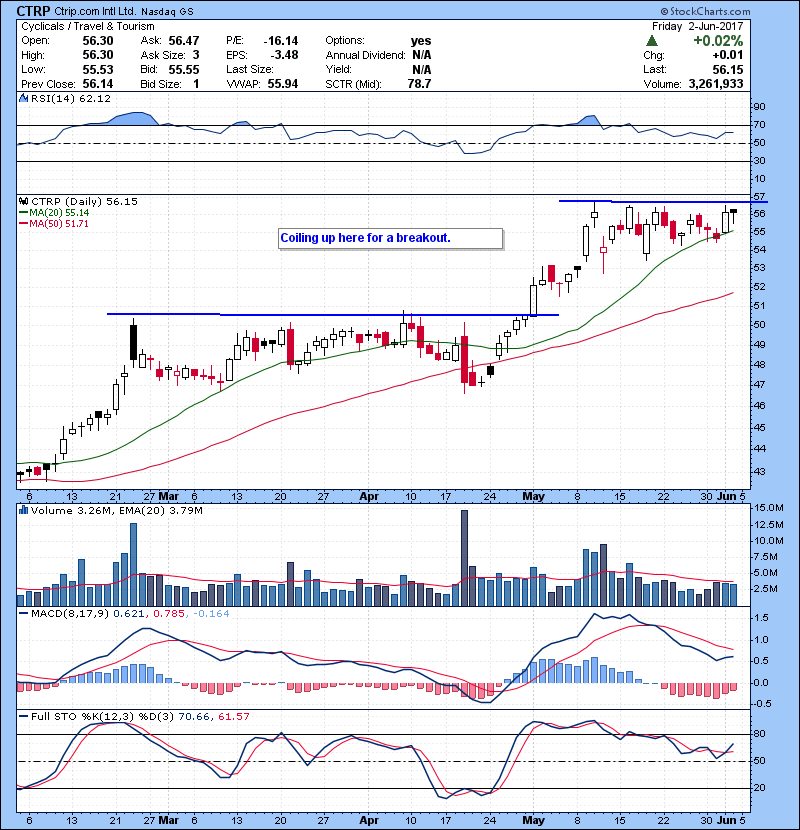Click the RSI(14) indicator panel icon
This screenshot has width=800, height=830.
pyautogui.click(x=23, y=98)
